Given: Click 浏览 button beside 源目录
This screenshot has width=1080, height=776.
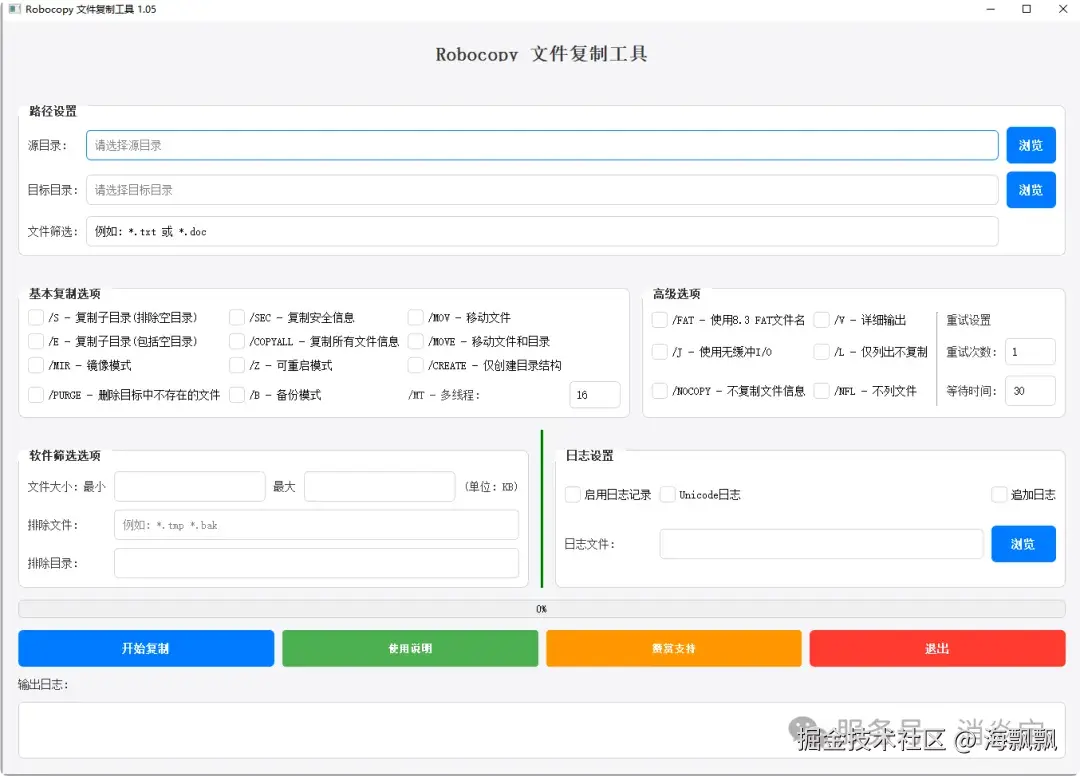Looking at the screenshot, I should (x=1031, y=144).
